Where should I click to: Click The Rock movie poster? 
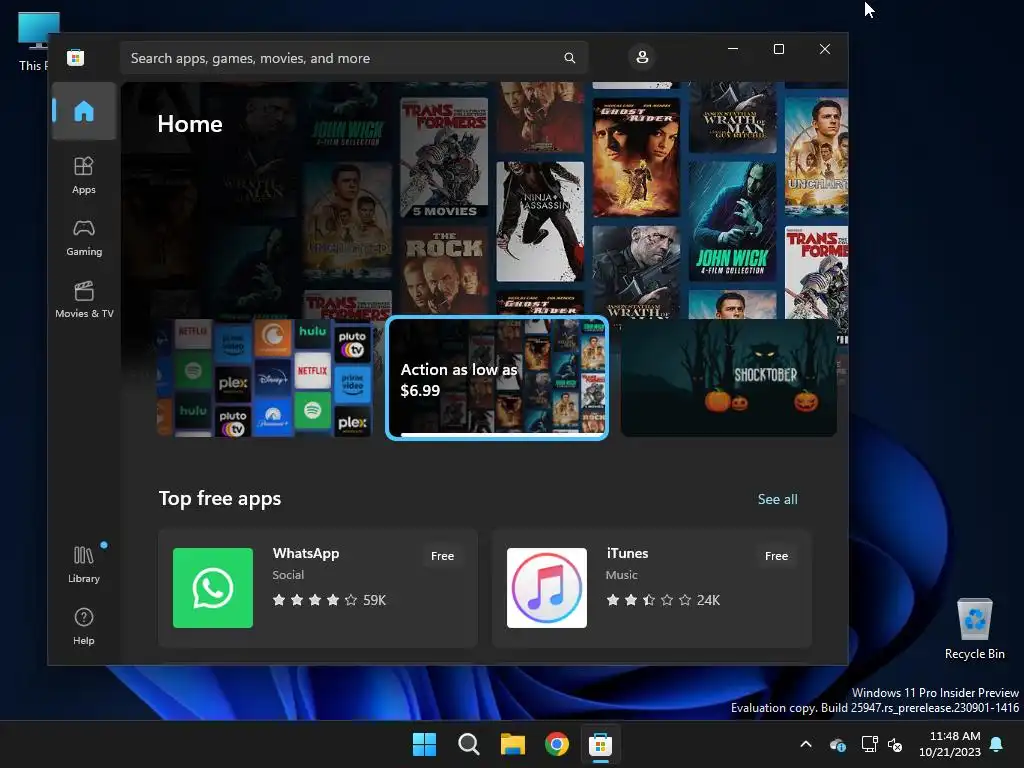(444, 270)
